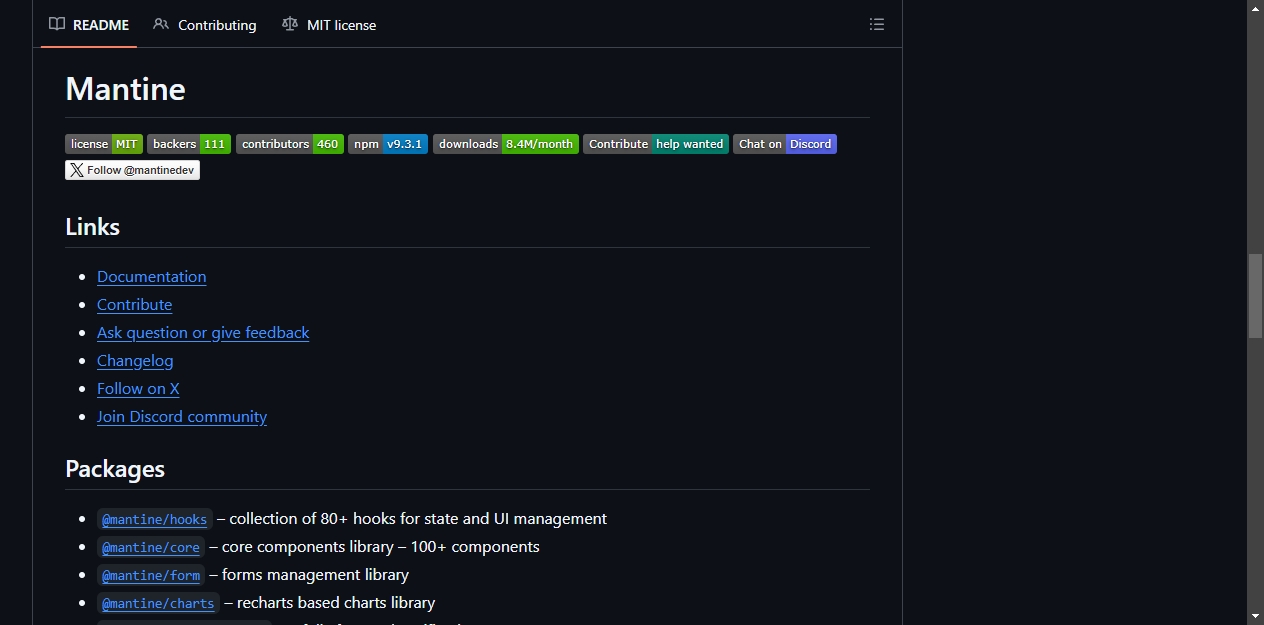Click the scrollbar up arrow
The image size is (1264, 625).
1255,8
